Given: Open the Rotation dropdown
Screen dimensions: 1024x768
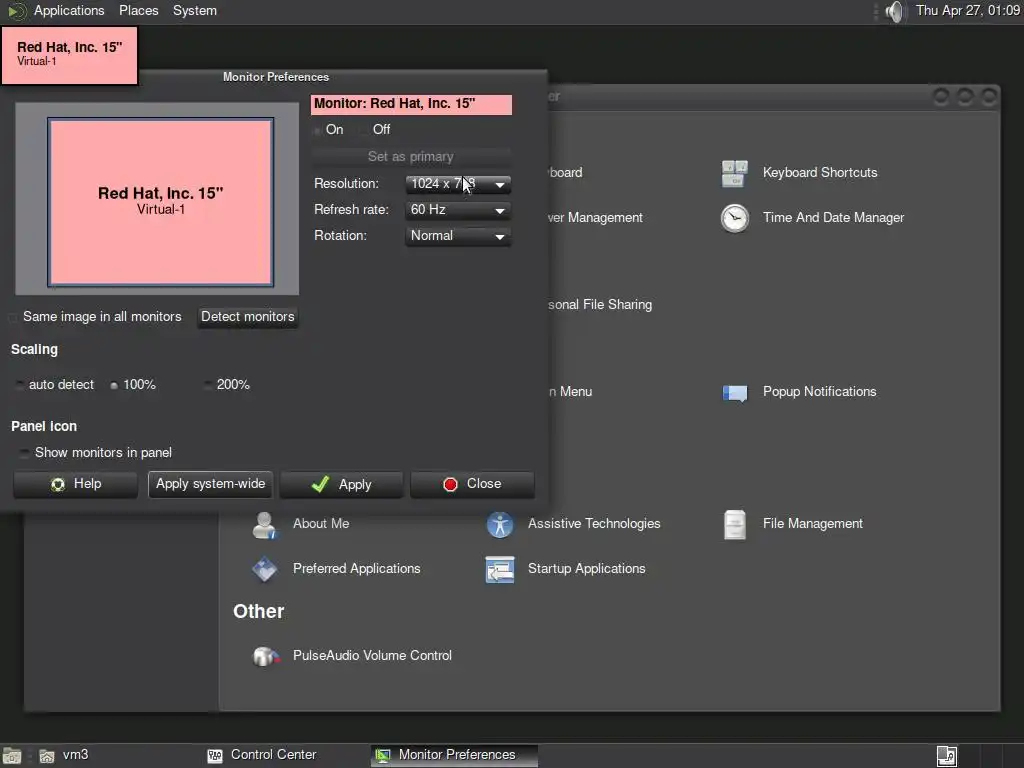Looking at the screenshot, I should point(458,236).
